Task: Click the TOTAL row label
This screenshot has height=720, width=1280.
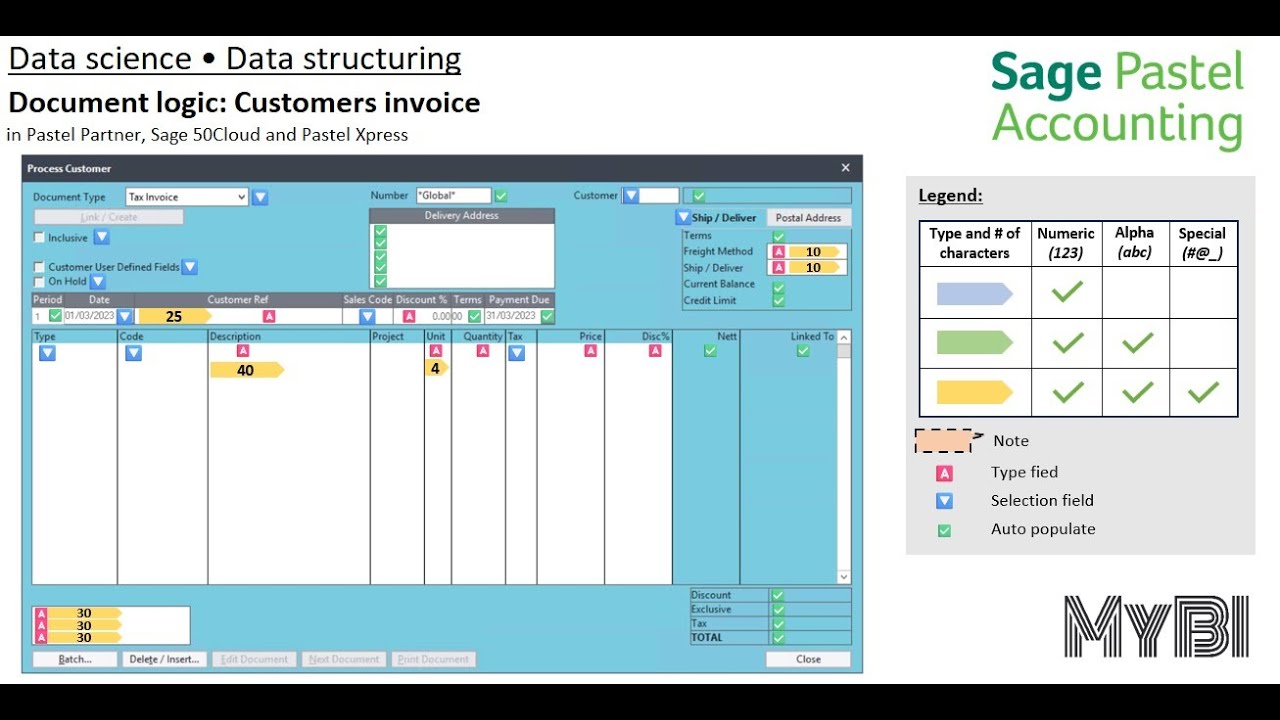Action: (x=706, y=637)
